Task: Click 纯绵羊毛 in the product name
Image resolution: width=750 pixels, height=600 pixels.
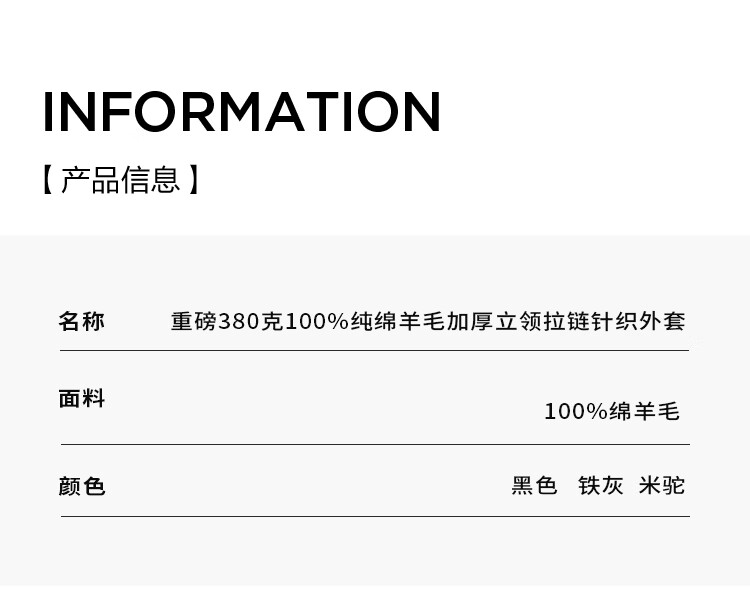Action: tap(398, 321)
